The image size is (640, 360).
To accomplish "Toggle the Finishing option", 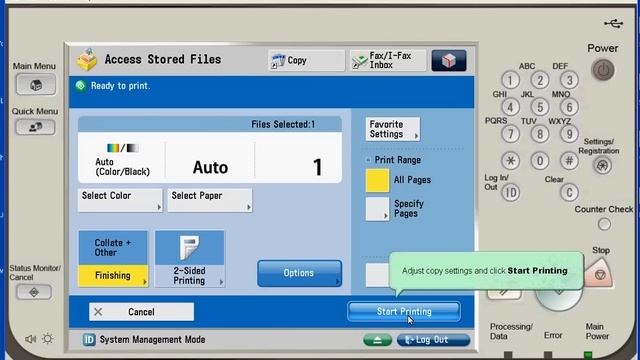I will pyautogui.click(x=113, y=276).
